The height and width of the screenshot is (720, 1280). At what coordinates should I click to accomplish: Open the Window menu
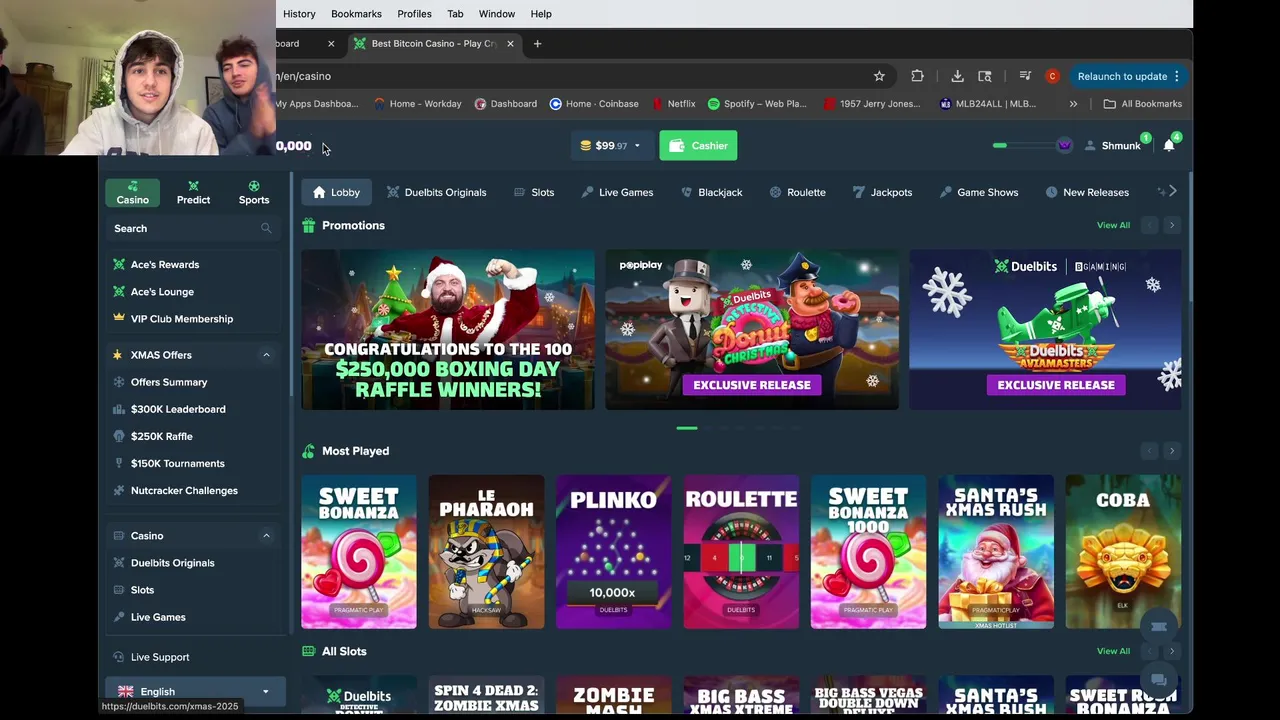click(x=497, y=14)
